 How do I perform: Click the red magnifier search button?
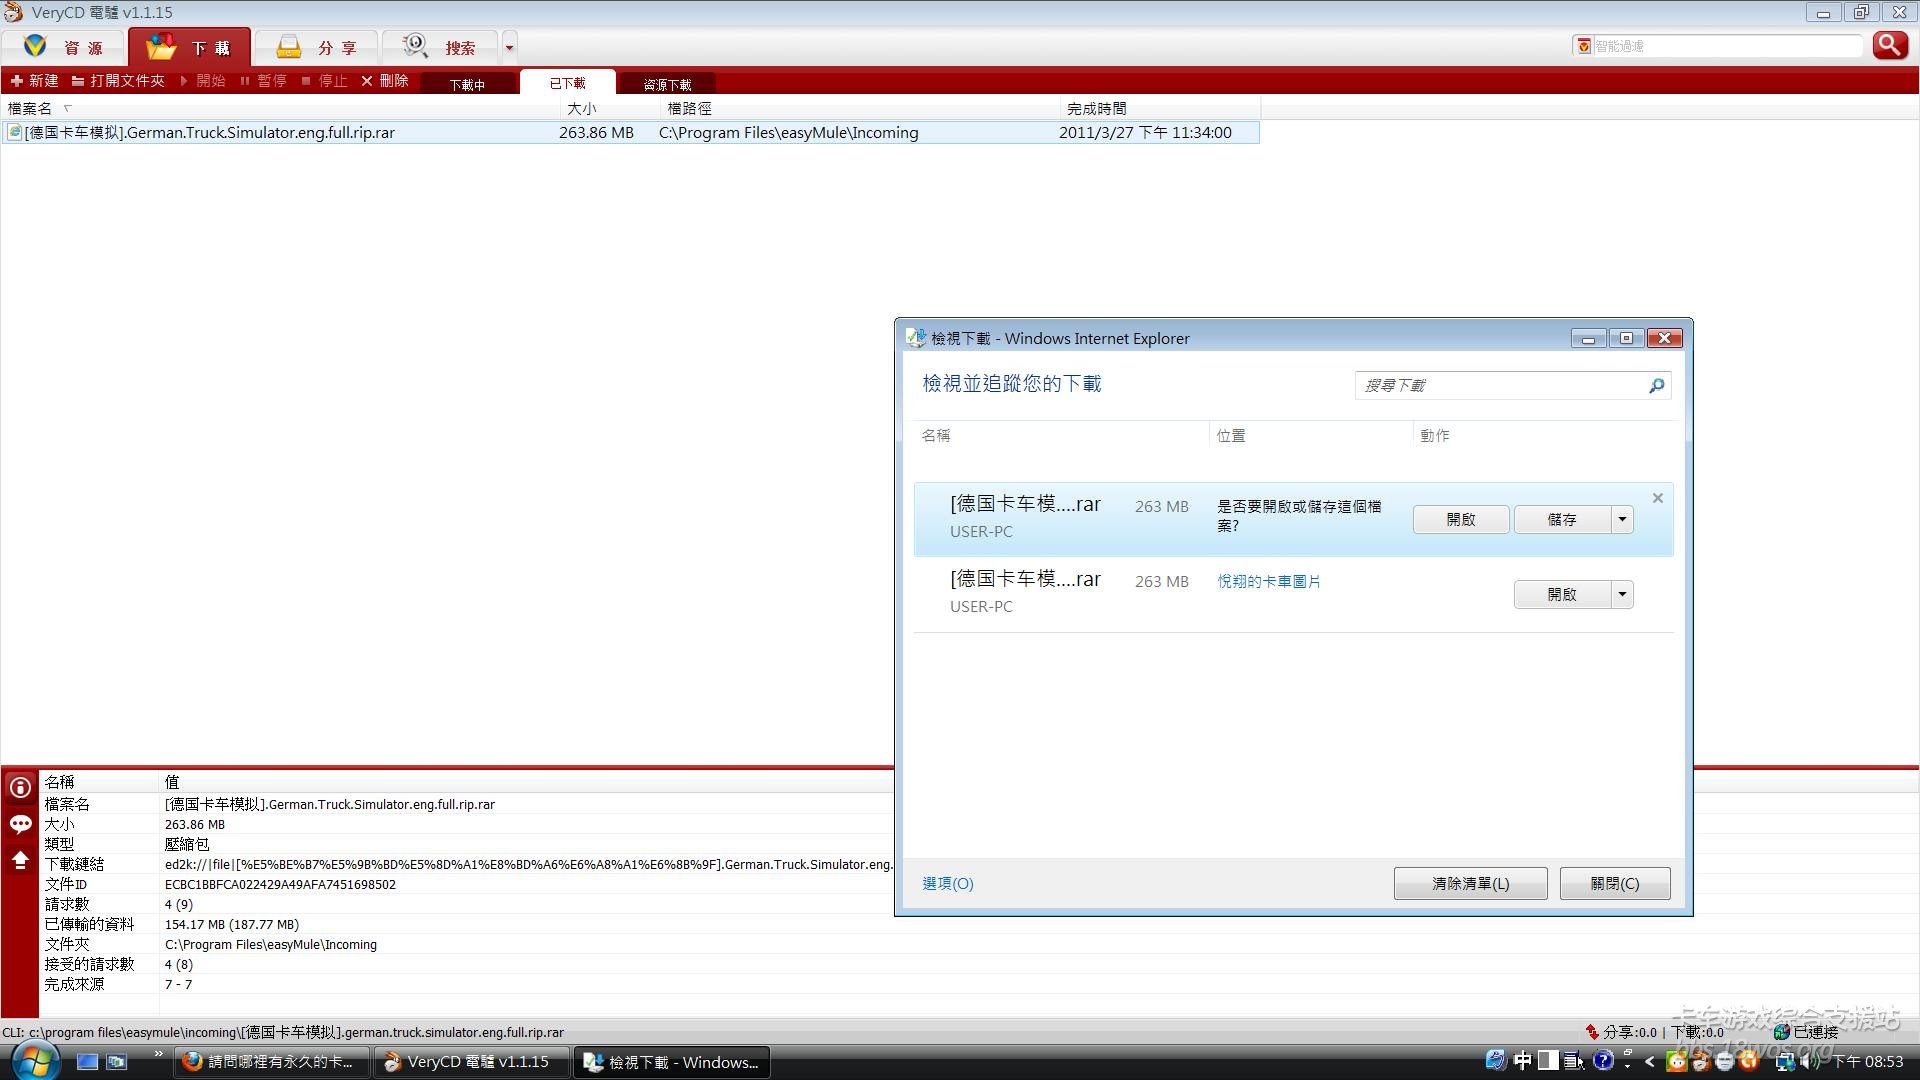click(x=1889, y=45)
